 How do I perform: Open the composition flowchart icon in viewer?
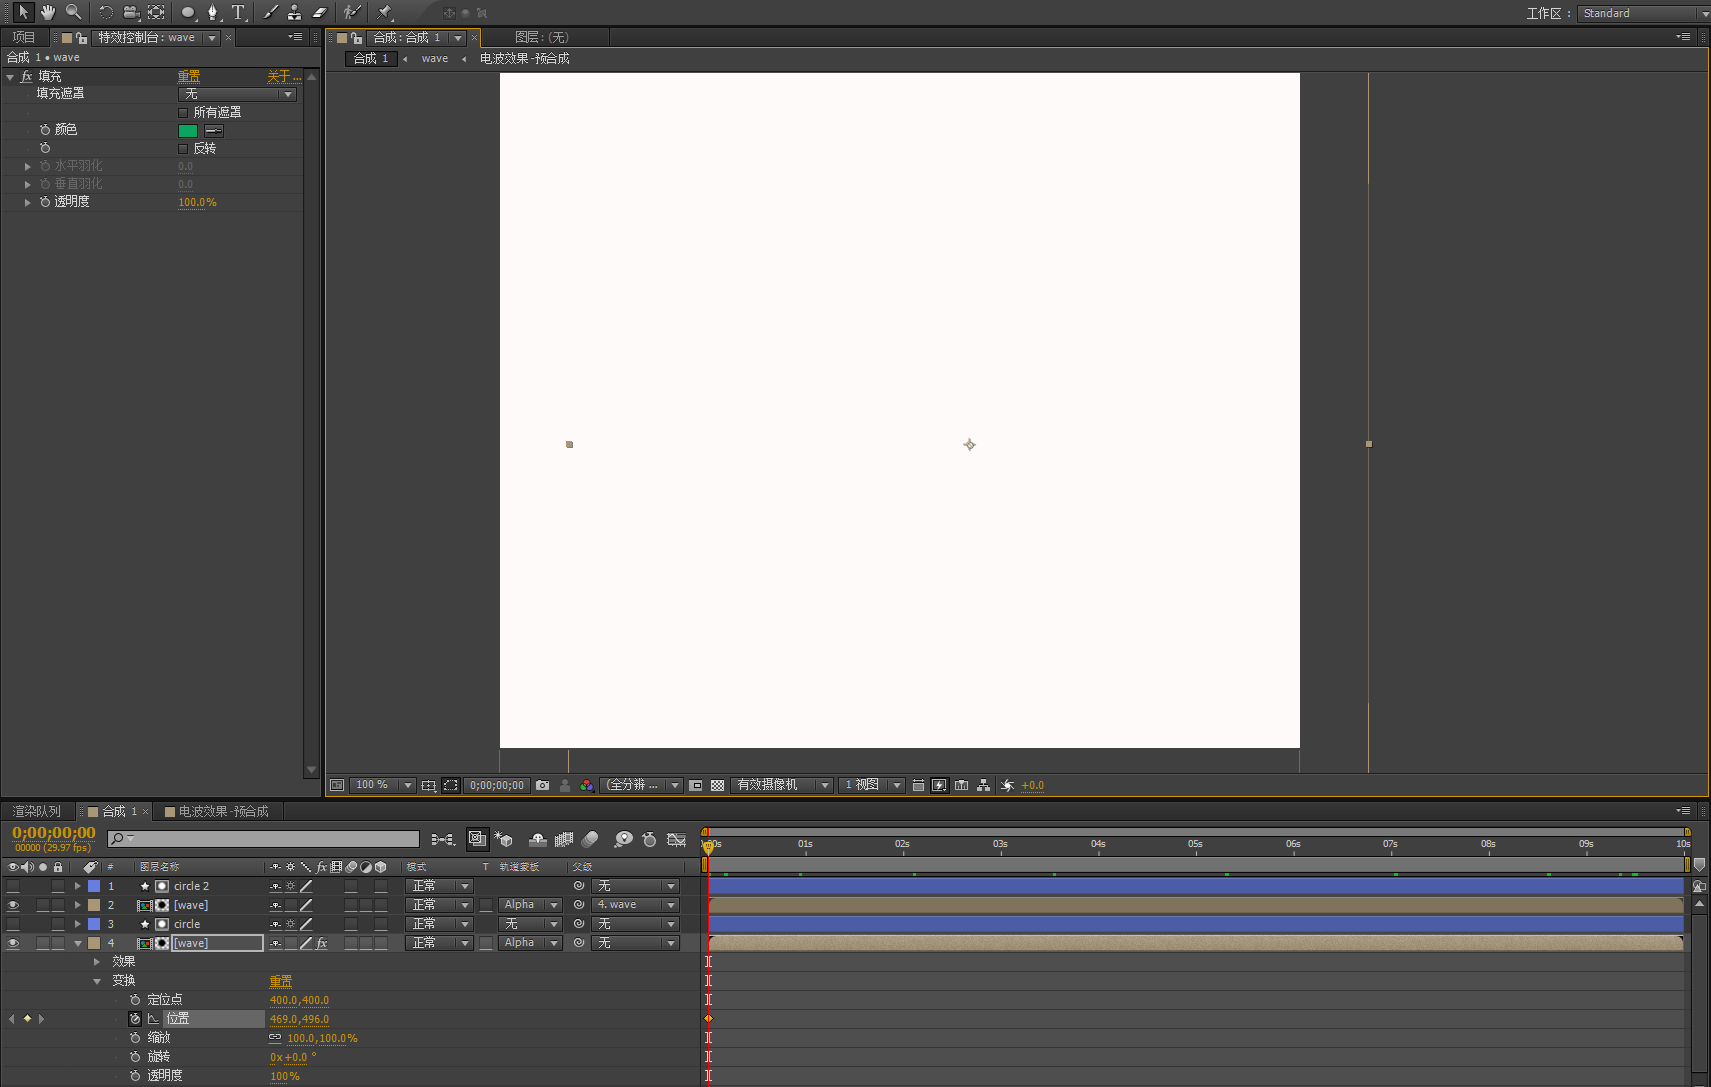[984, 785]
